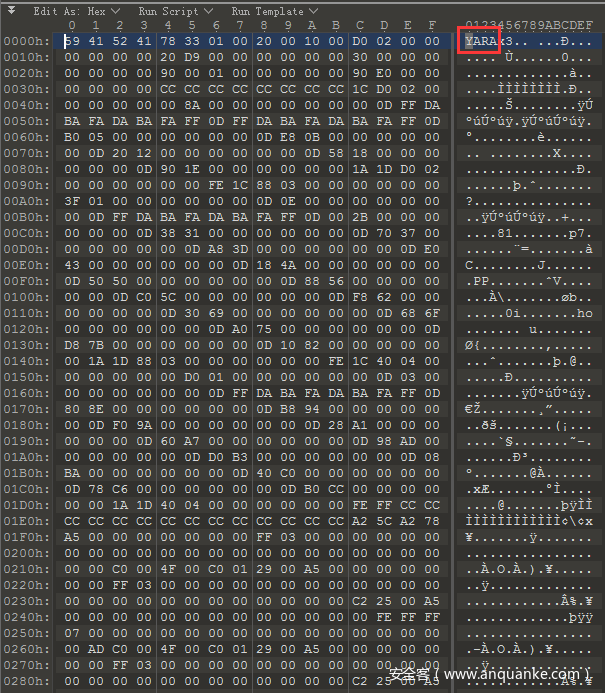Select row address 0200h
The width and height of the screenshot is (605, 693).
(x=27, y=553)
